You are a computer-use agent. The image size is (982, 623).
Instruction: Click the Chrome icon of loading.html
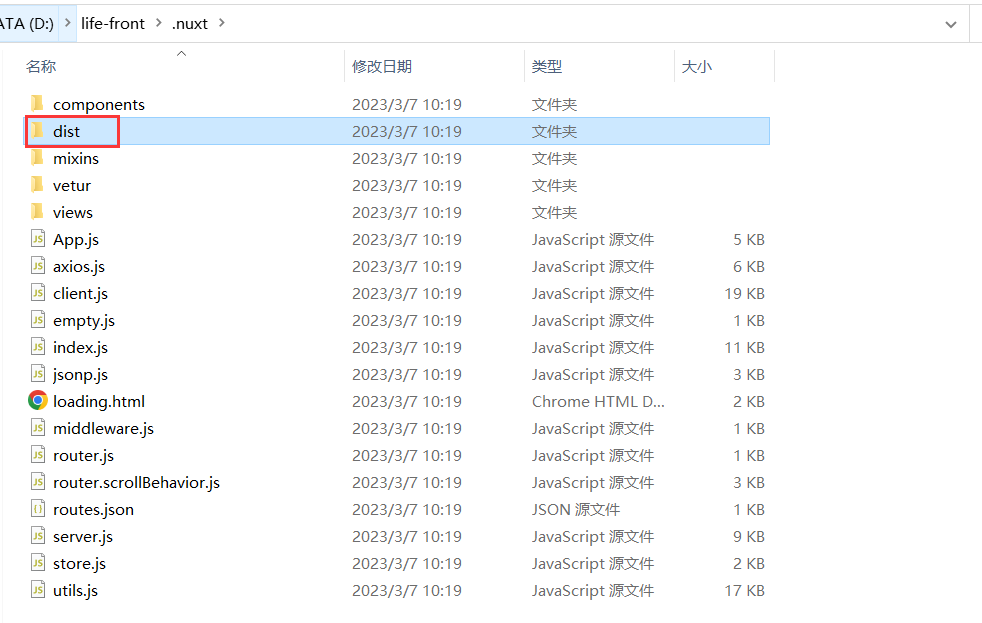(38, 400)
